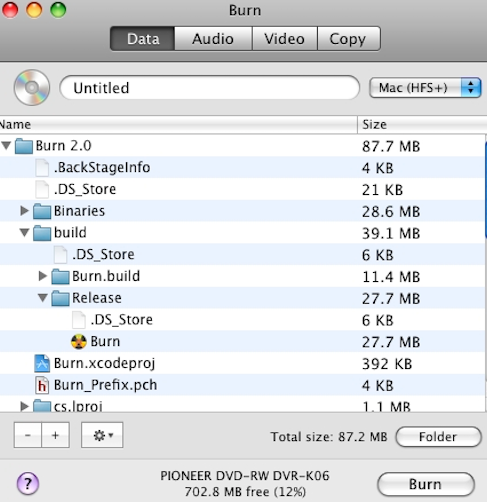Switch to the Video tab
Viewport: 487px width, 502px height.
(285, 39)
